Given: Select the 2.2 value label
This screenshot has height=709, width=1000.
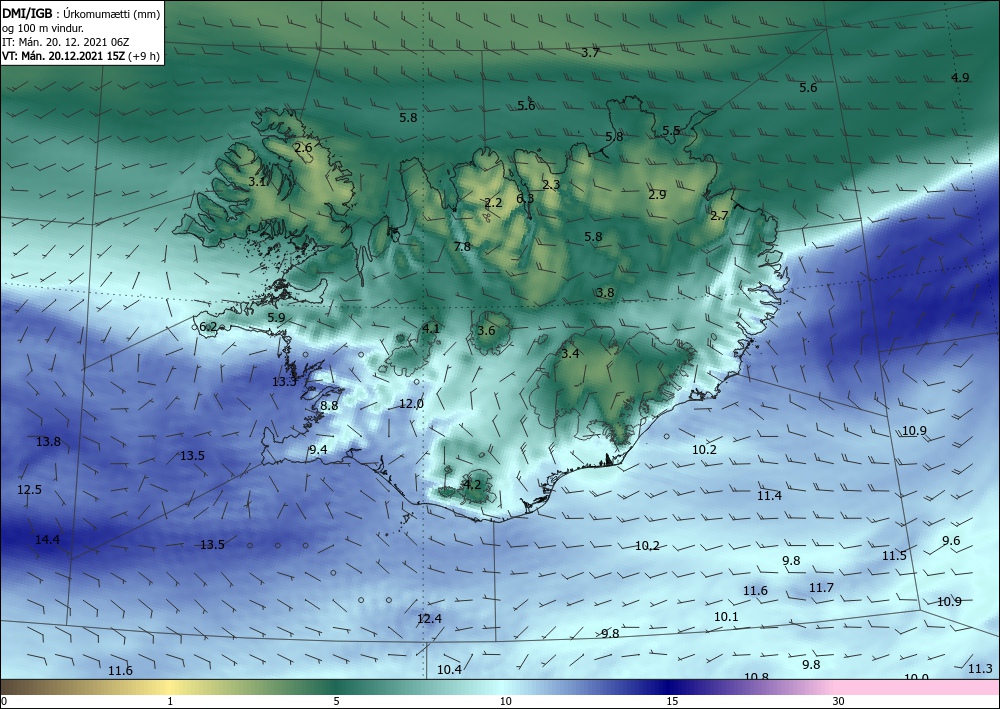Looking at the screenshot, I should [x=494, y=203].
